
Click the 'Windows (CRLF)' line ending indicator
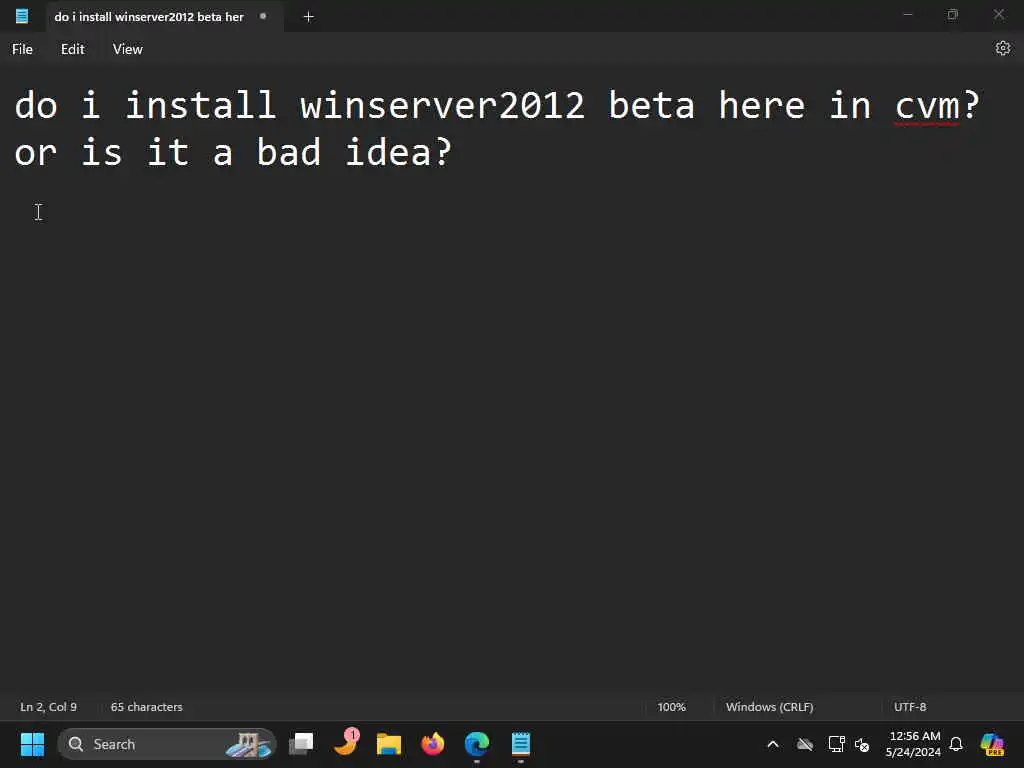click(x=769, y=707)
